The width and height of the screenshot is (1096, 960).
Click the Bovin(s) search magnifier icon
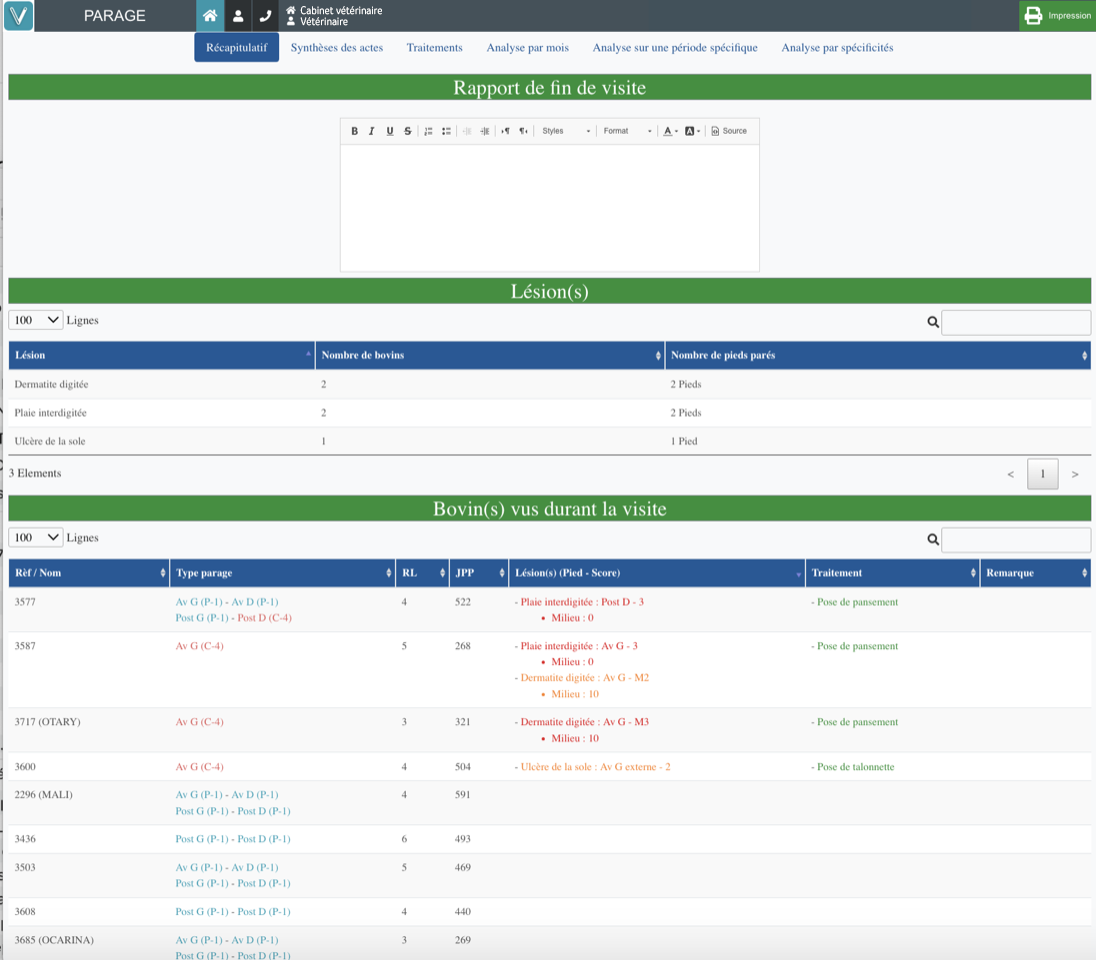[x=932, y=540]
